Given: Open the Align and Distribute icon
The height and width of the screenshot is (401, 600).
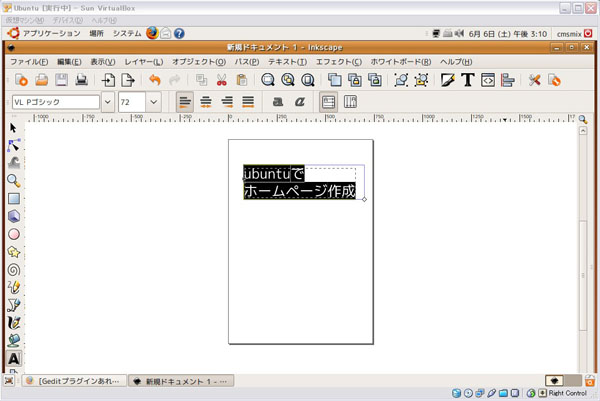Looking at the screenshot, I should [507, 80].
